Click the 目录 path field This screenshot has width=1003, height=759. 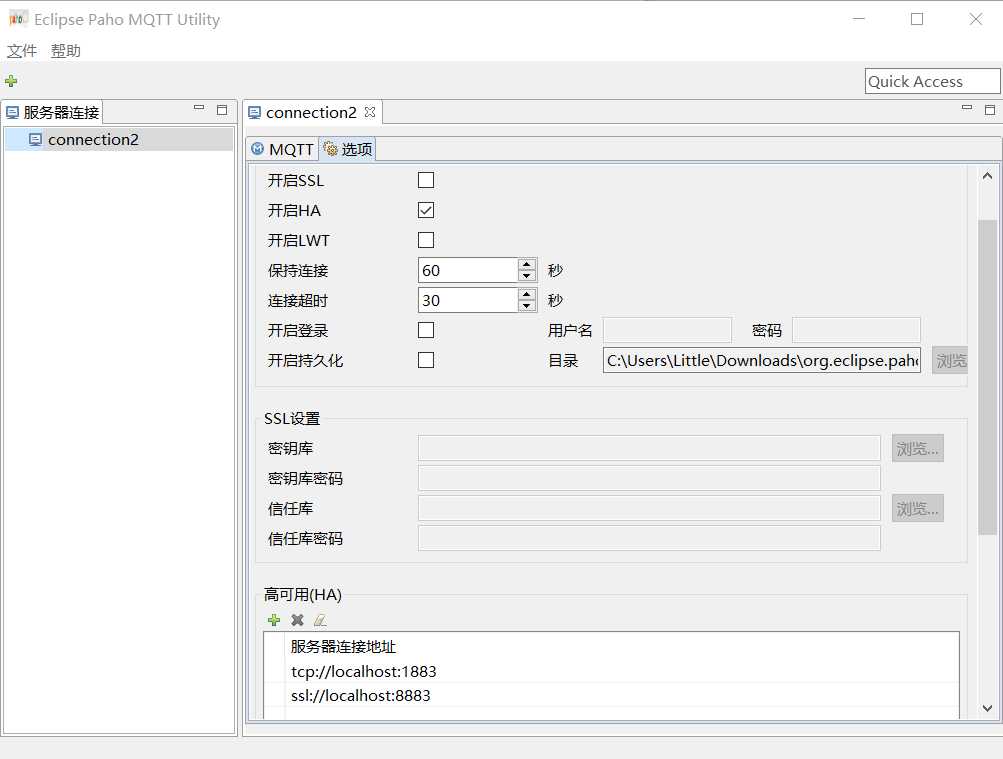[762, 361]
